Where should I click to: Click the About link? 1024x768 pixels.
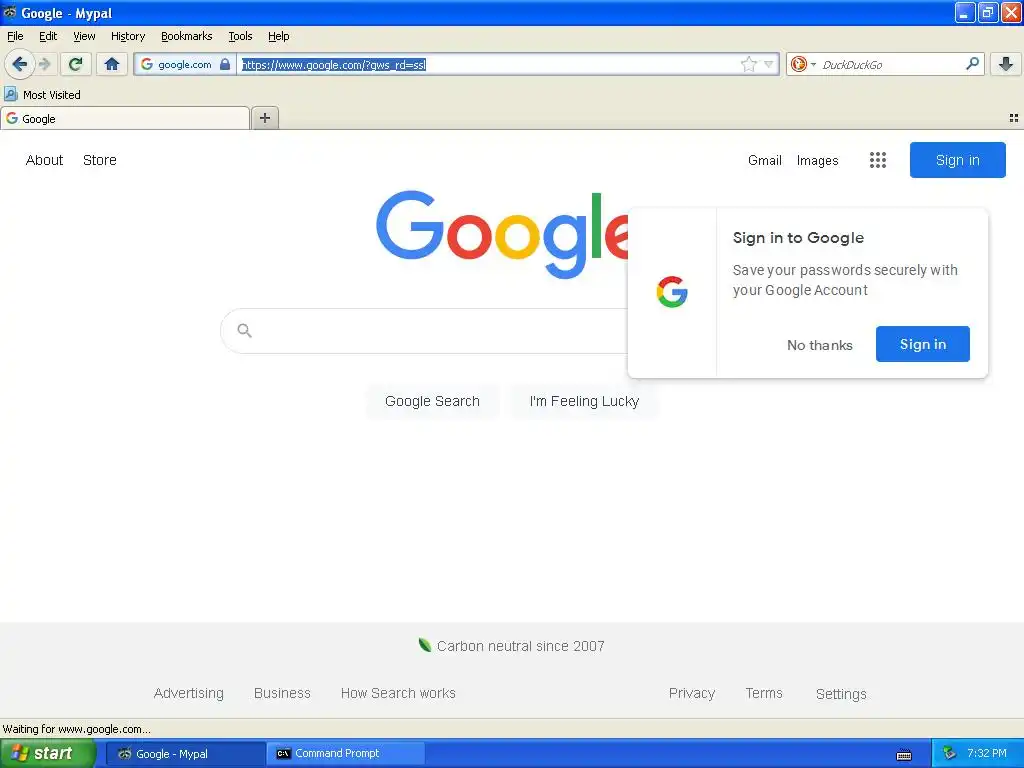click(44, 160)
